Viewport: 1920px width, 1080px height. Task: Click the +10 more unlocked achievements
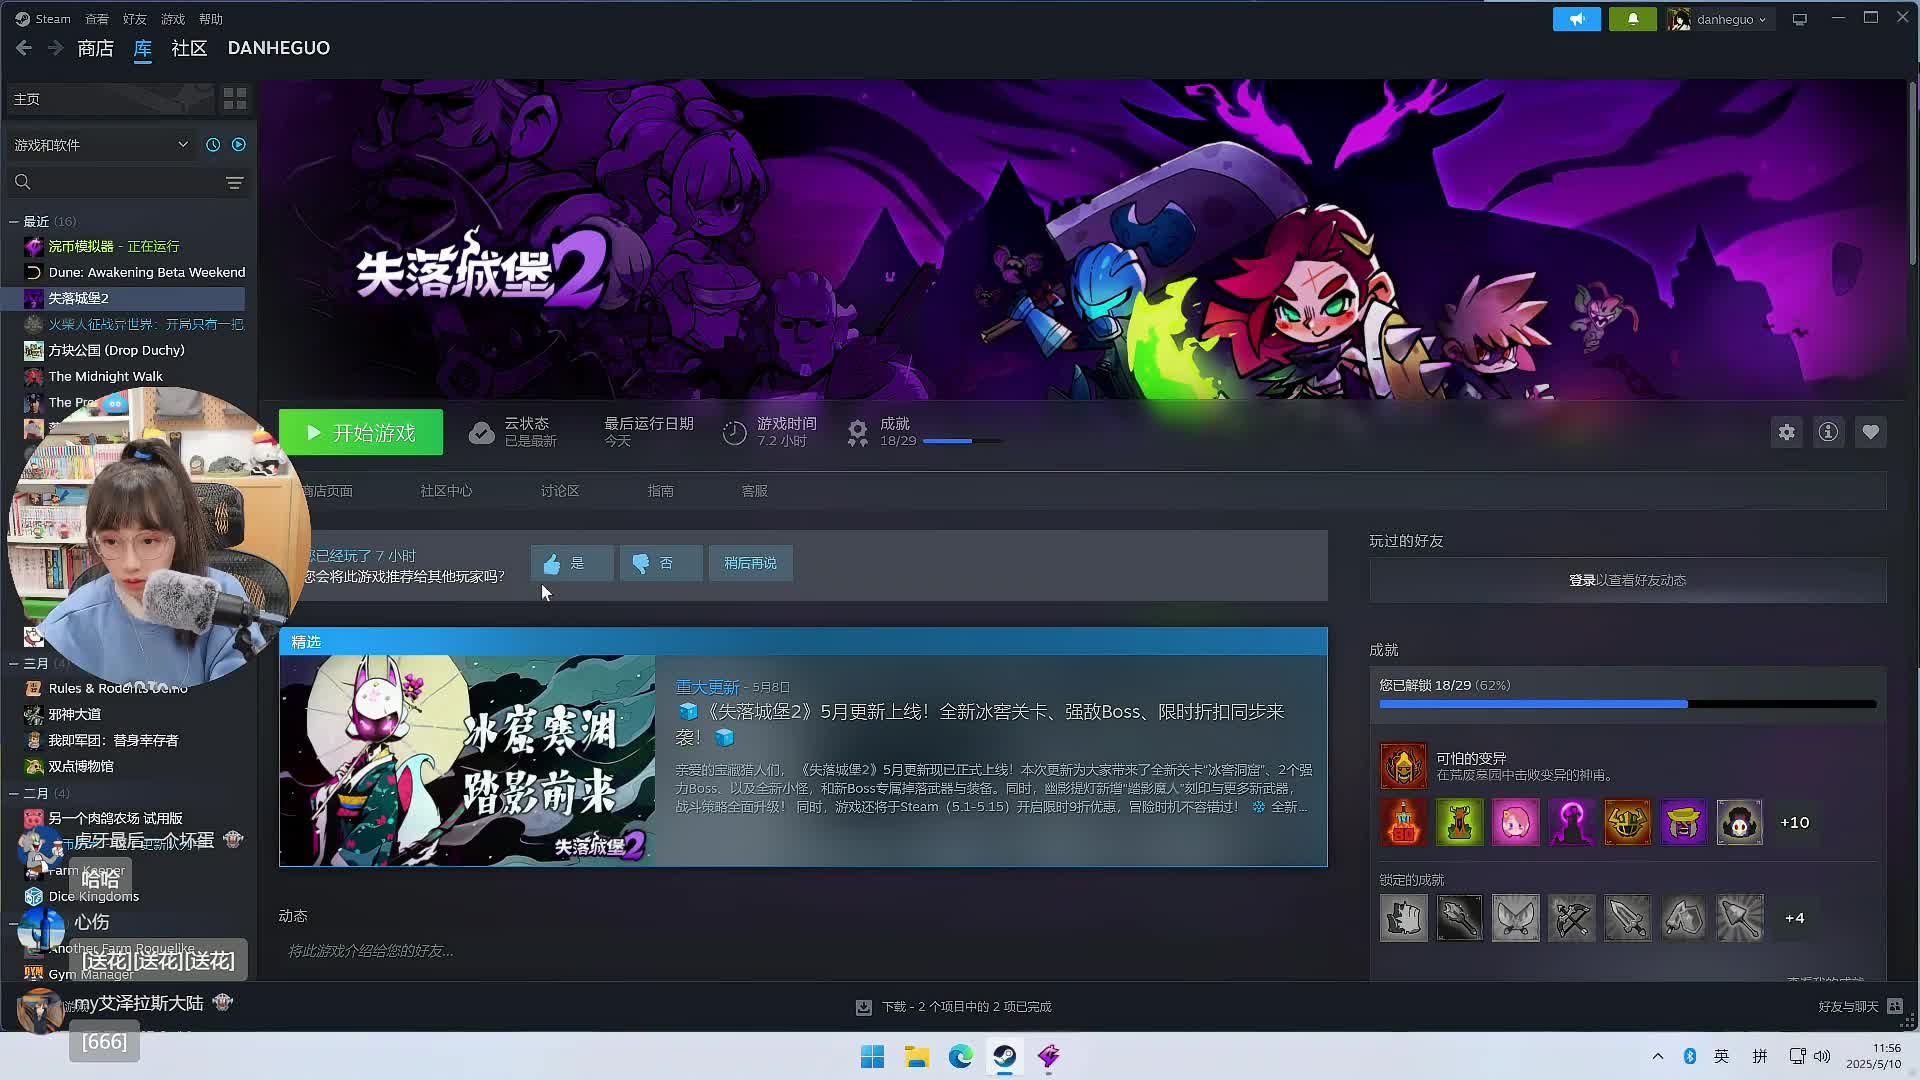point(1795,822)
